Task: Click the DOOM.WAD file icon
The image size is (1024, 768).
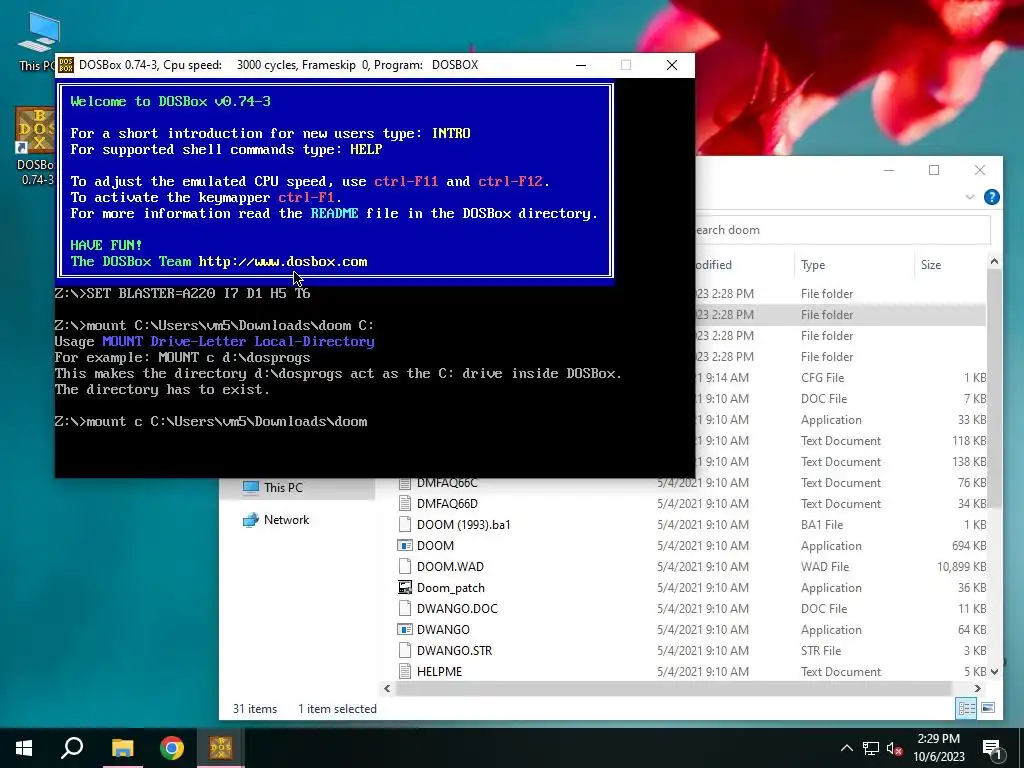Action: pos(405,566)
